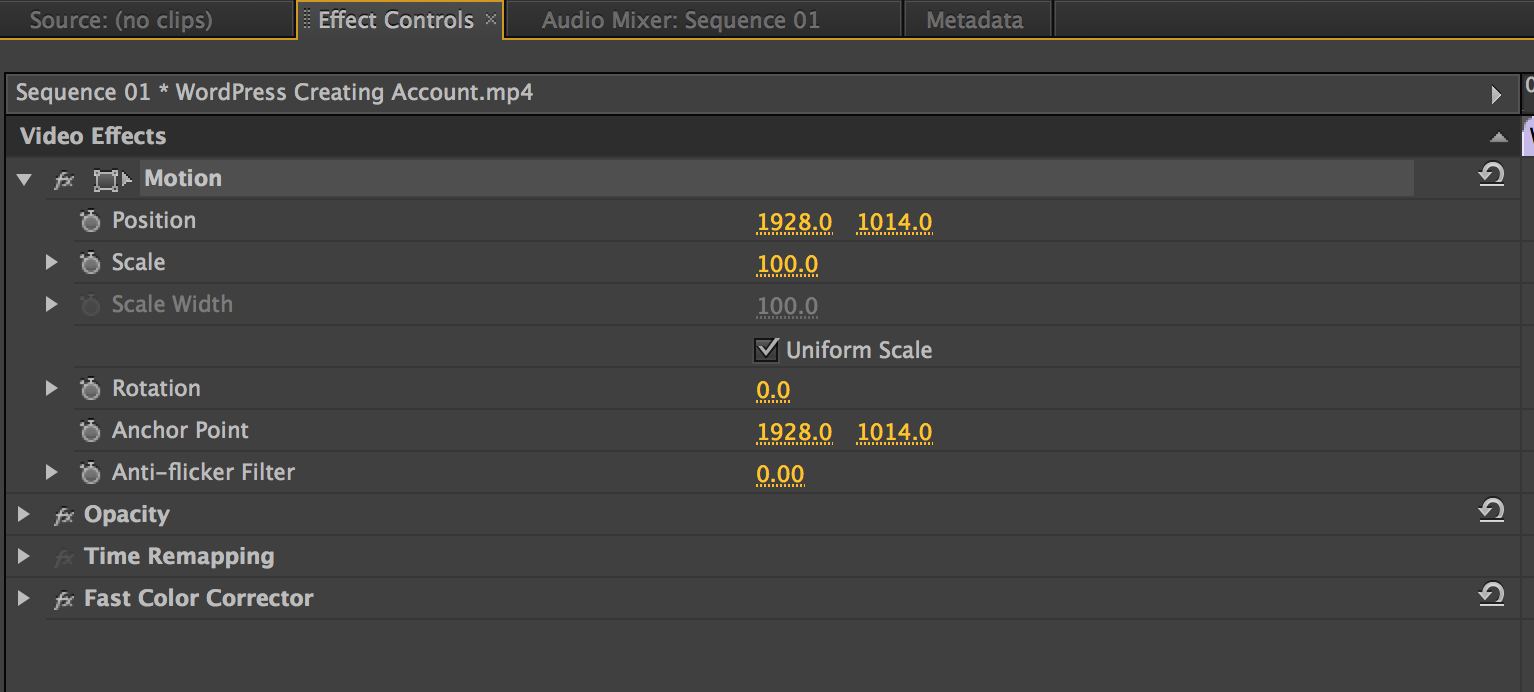Image resolution: width=1534 pixels, height=692 pixels.
Task: Disable Fast Color Corrector fx toggle
Action: [64, 600]
